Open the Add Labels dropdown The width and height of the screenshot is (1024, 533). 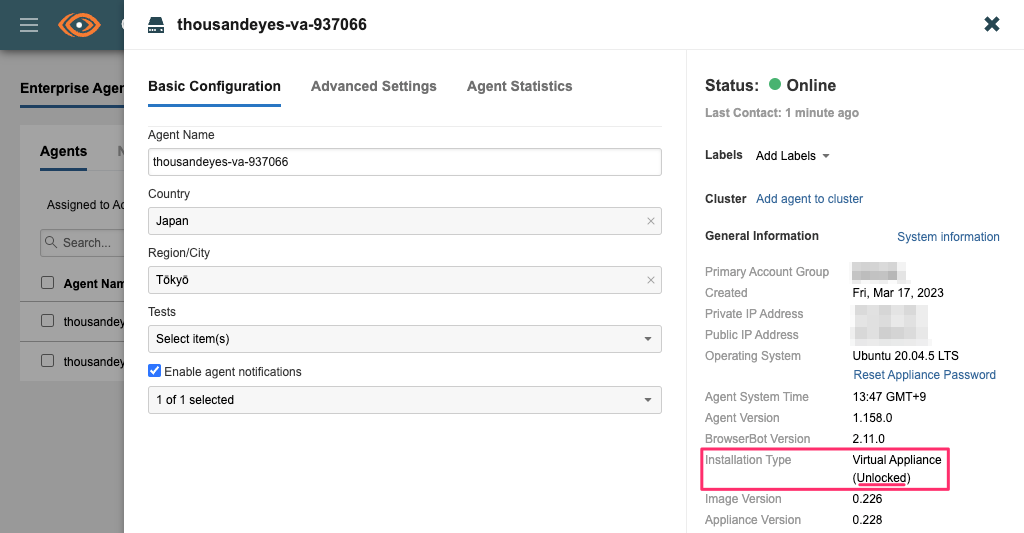point(792,155)
